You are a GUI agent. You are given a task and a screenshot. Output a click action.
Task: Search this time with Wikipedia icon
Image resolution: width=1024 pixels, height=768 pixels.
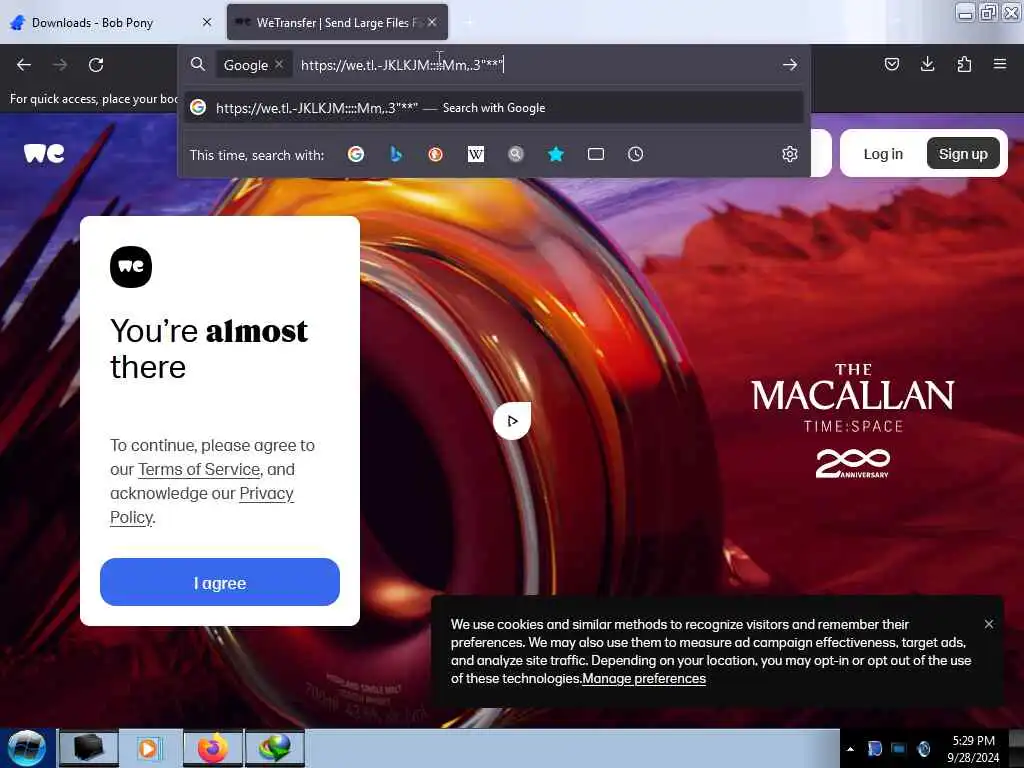476,154
